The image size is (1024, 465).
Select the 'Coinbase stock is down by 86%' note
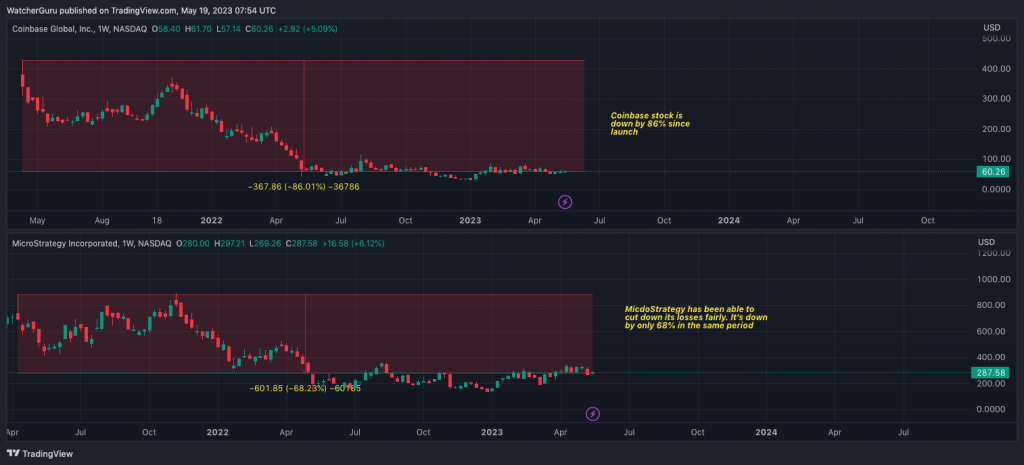click(650, 123)
